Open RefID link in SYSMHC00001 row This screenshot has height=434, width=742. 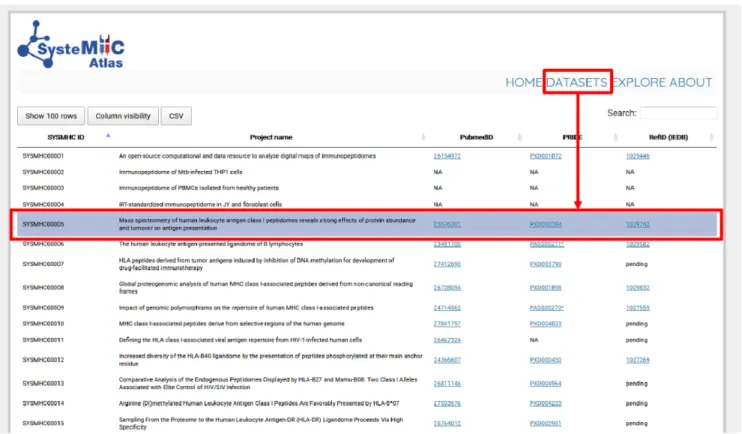[x=637, y=156]
